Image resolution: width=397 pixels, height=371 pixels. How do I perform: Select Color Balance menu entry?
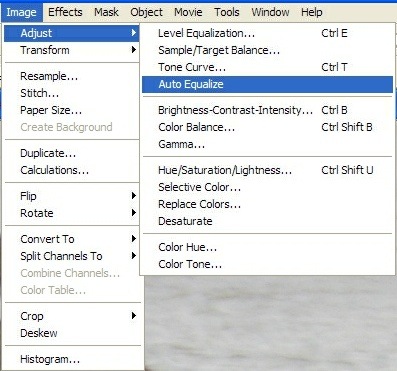tap(267, 127)
